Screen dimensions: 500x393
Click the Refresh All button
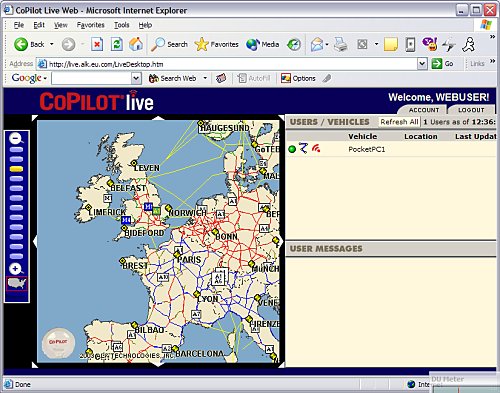point(399,122)
